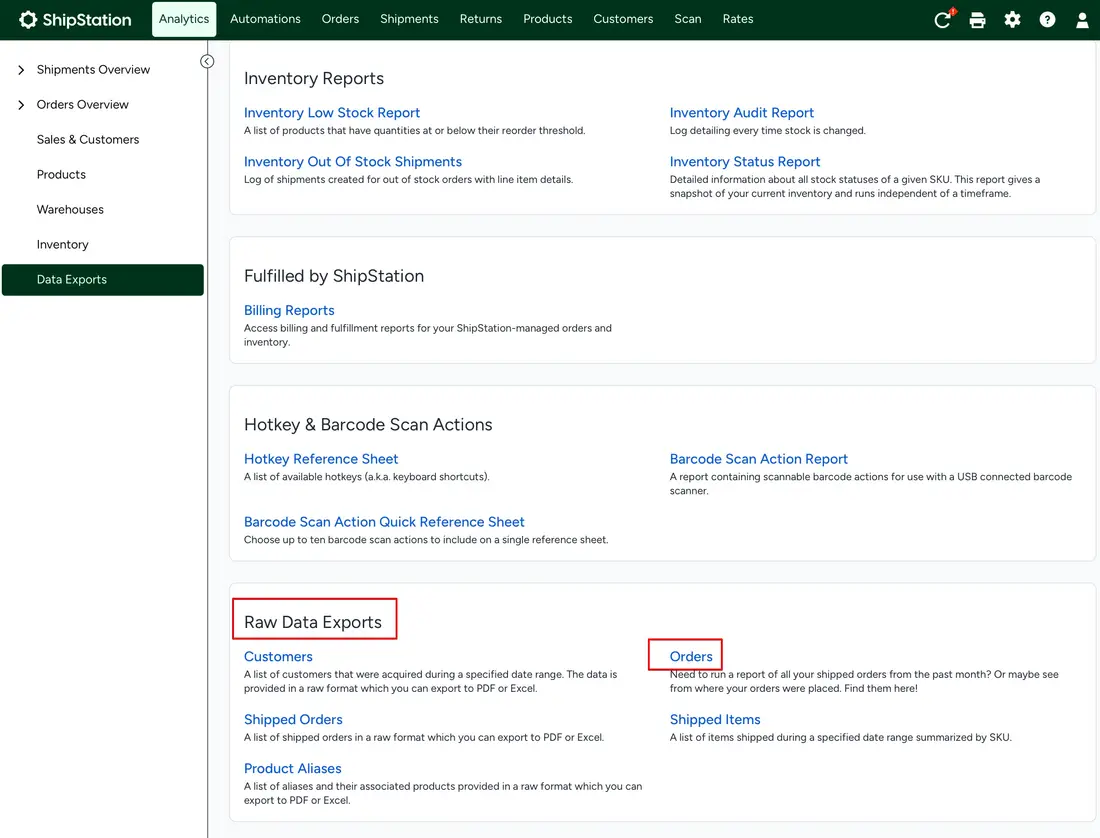
Task: Expand the Orders Overview chevron
Action: (21, 104)
